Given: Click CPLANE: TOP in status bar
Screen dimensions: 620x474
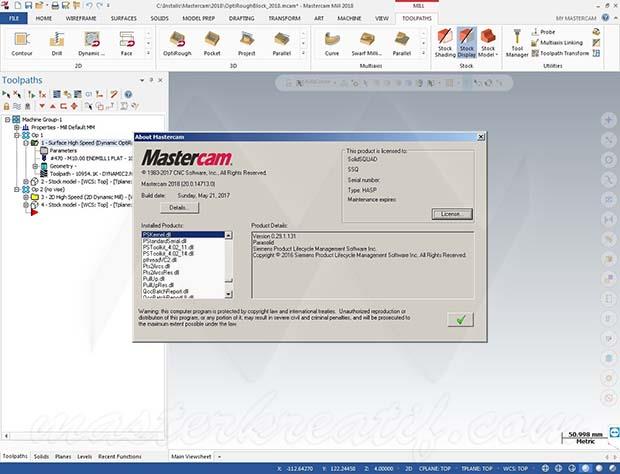Looking at the screenshot, I should (x=435, y=468).
